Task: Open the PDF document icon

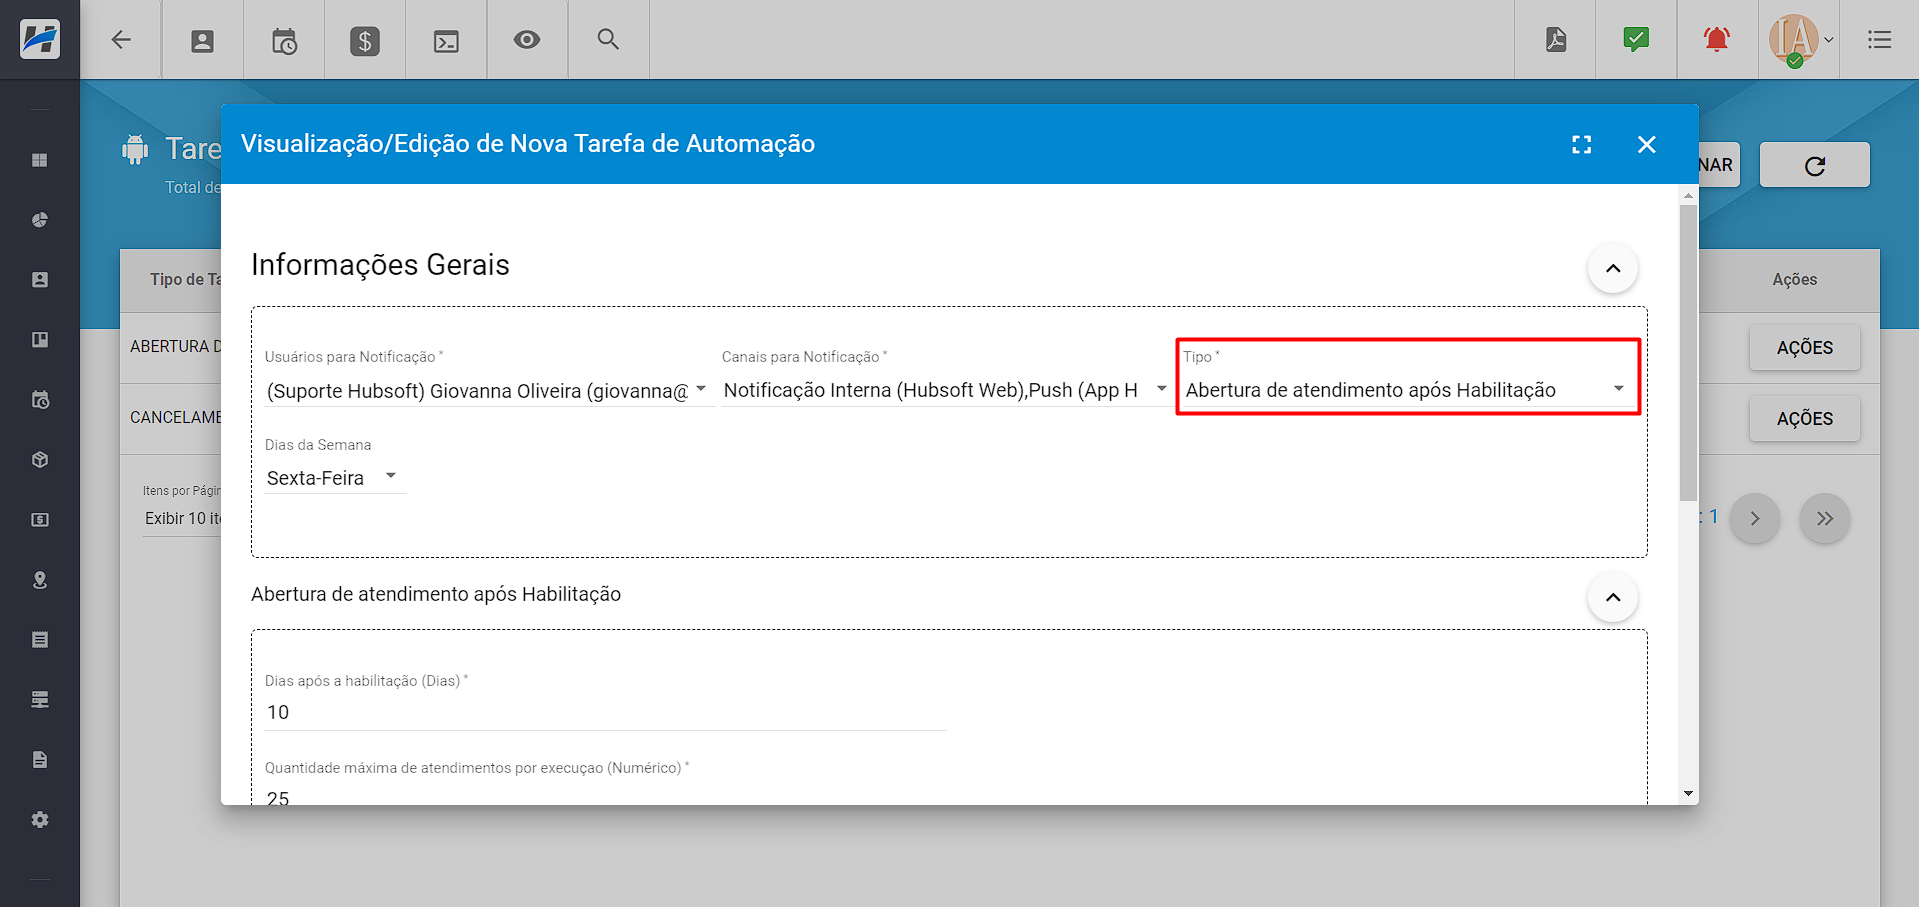Action: tap(1555, 40)
